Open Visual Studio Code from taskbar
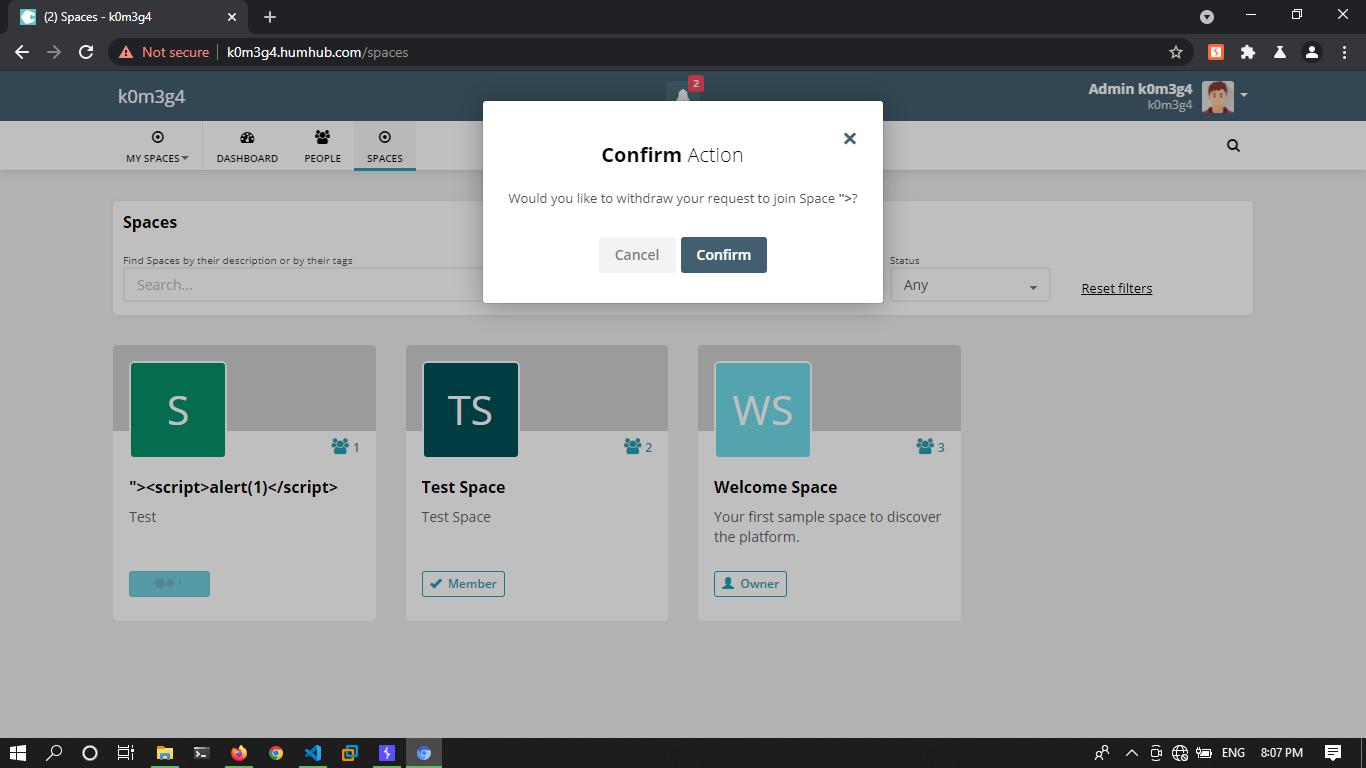 point(312,753)
